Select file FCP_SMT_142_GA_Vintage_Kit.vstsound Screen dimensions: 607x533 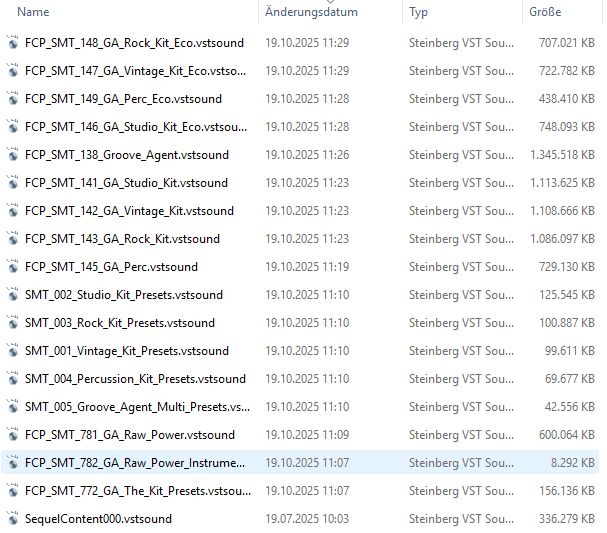[129, 211]
